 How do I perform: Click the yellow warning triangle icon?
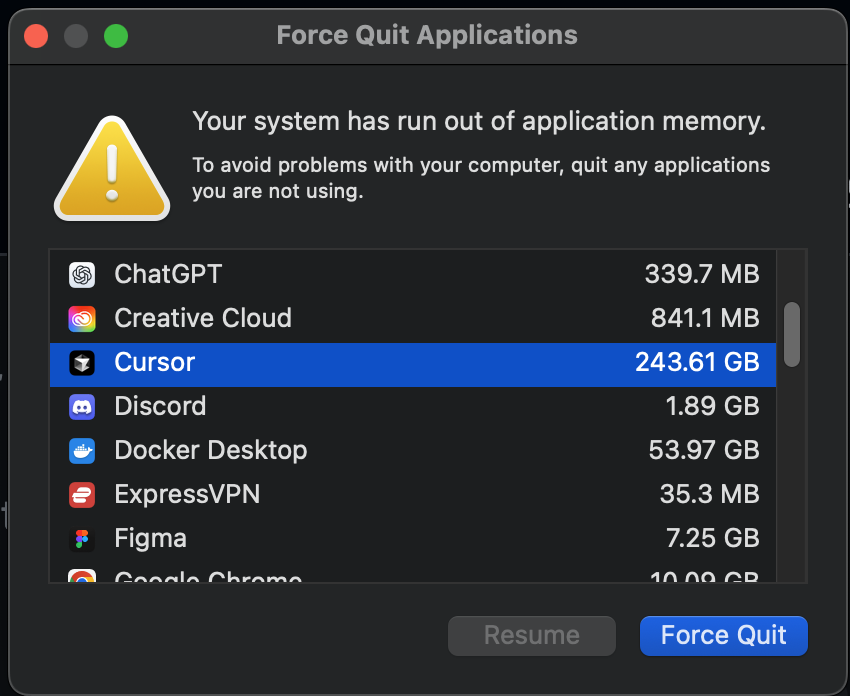pos(112,168)
